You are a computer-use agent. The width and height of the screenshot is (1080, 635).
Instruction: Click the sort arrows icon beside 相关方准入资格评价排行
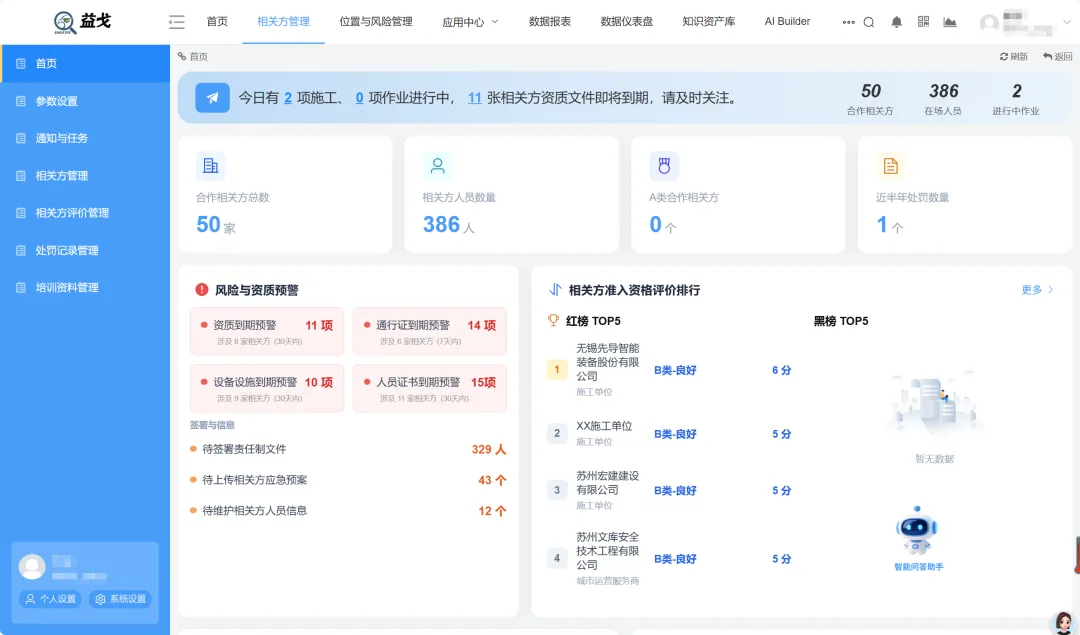coord(555,289)
